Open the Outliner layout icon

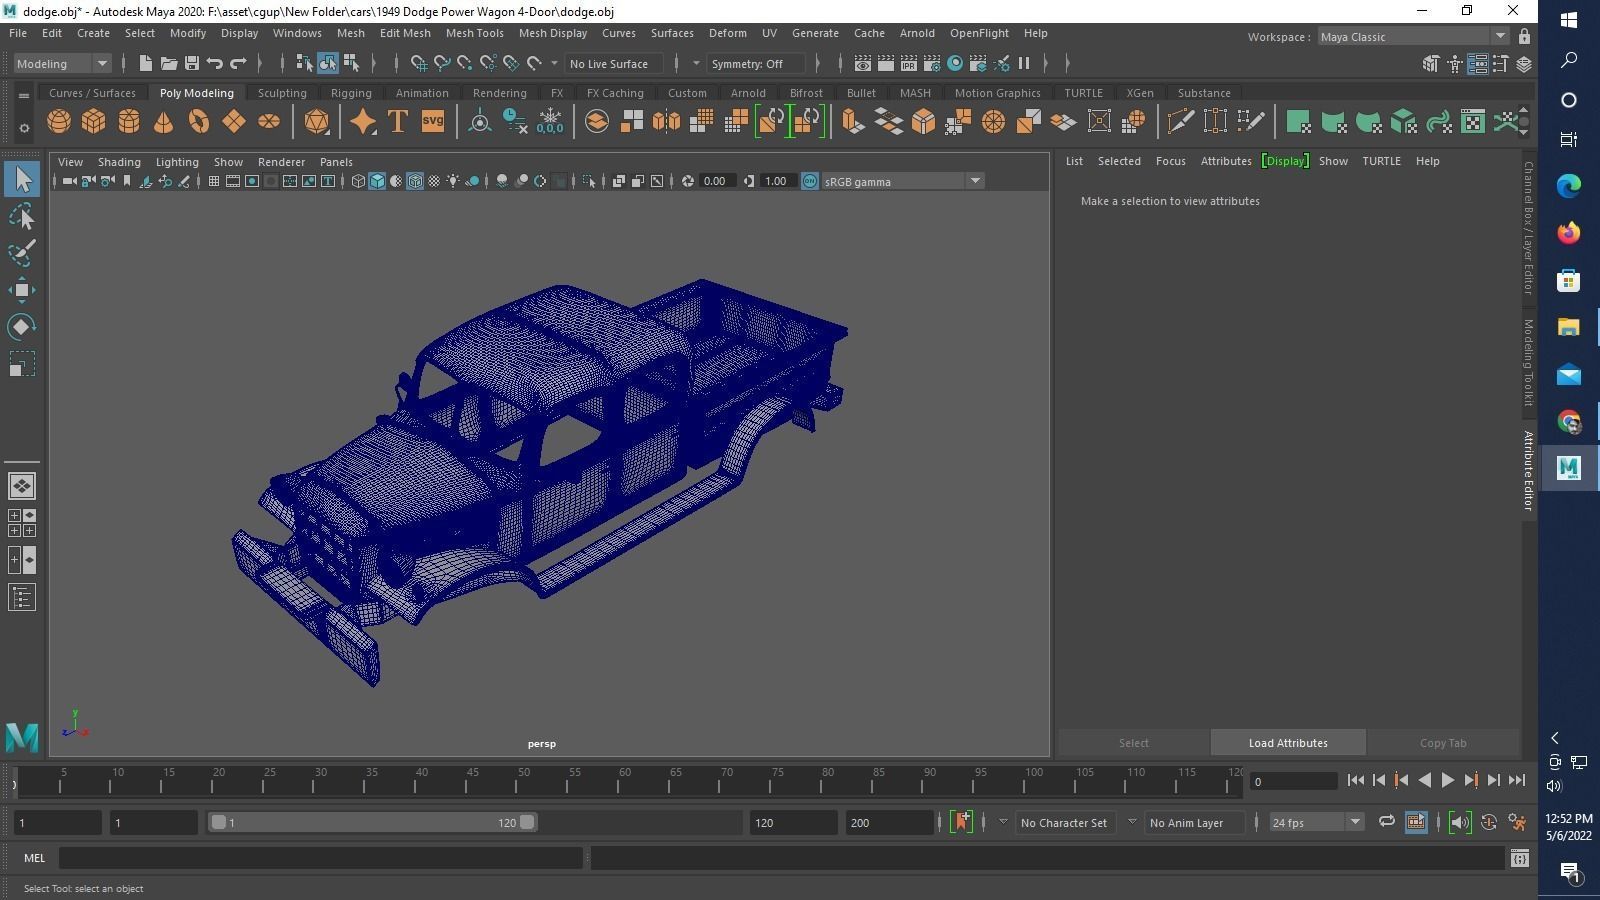(x=22, y=598)
